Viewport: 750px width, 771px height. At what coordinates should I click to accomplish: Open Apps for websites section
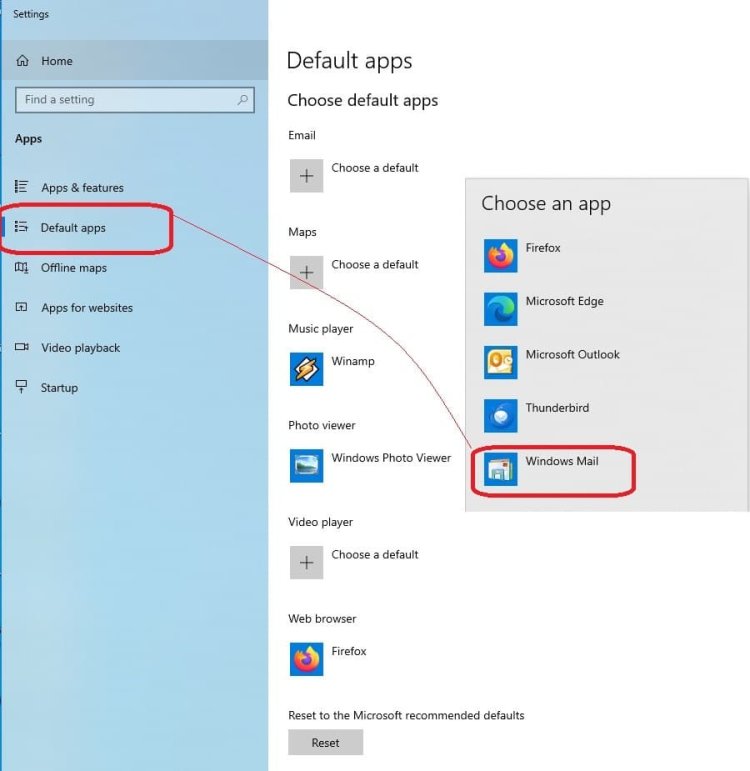(x=86, y=308)
